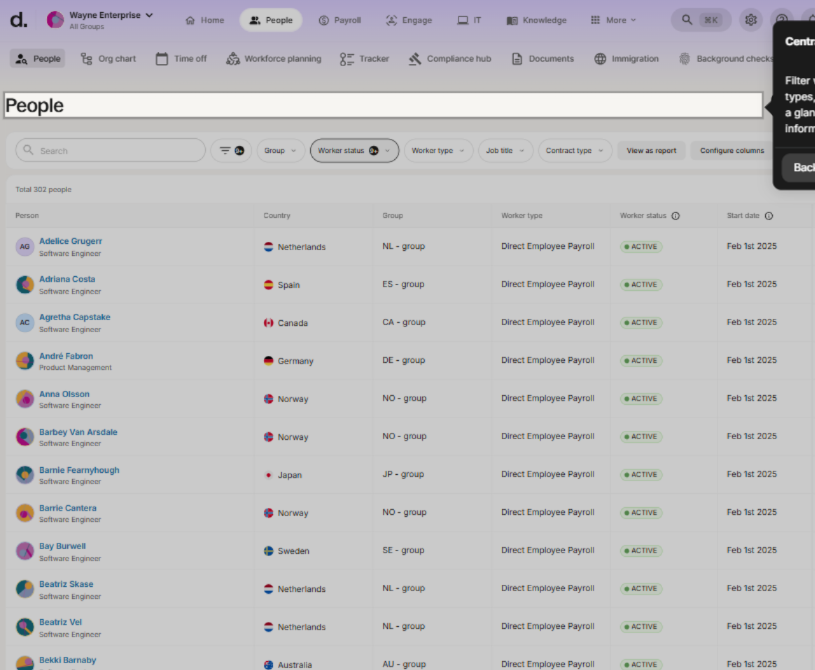
Task: Open the settings gear icon
Action: [x=750, y=20]
